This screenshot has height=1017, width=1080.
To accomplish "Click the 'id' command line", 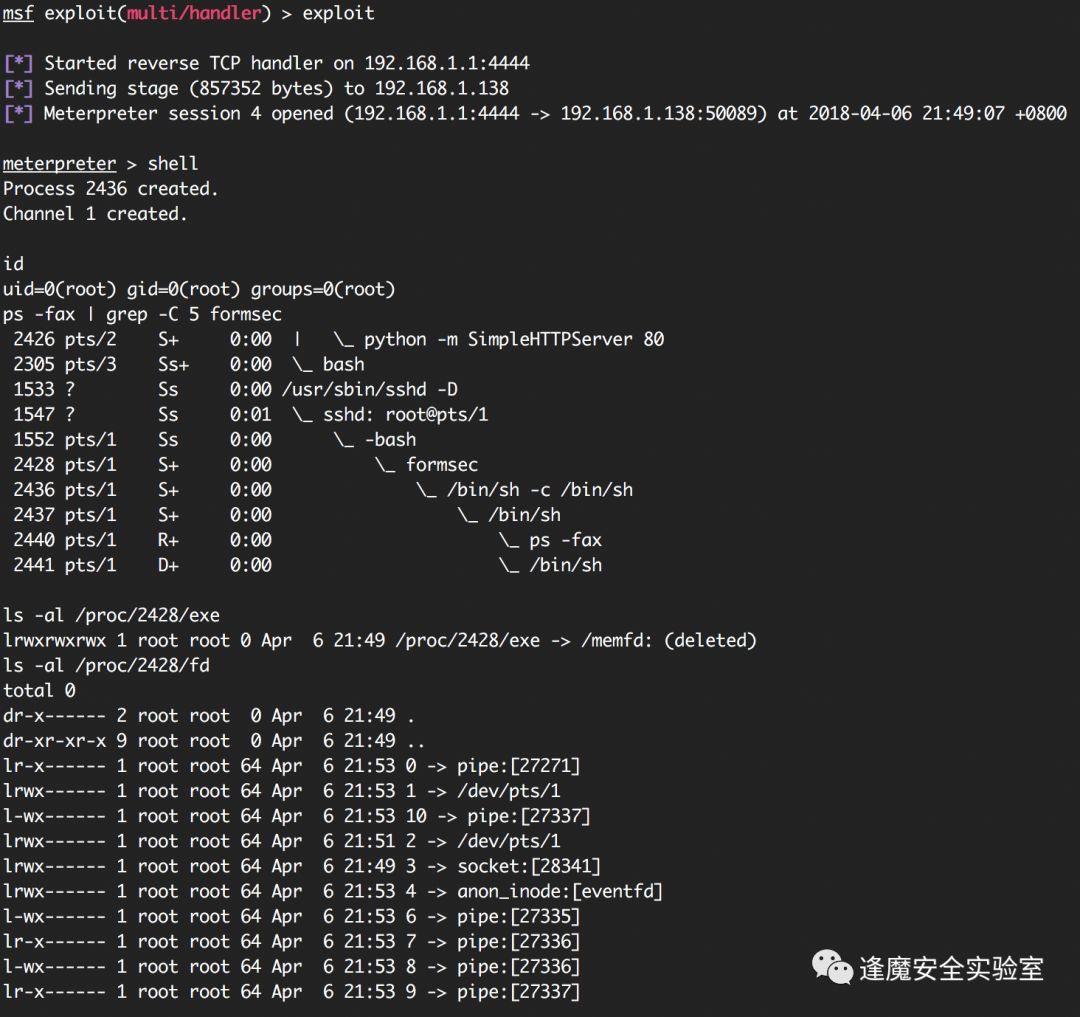I will (13, 264).
